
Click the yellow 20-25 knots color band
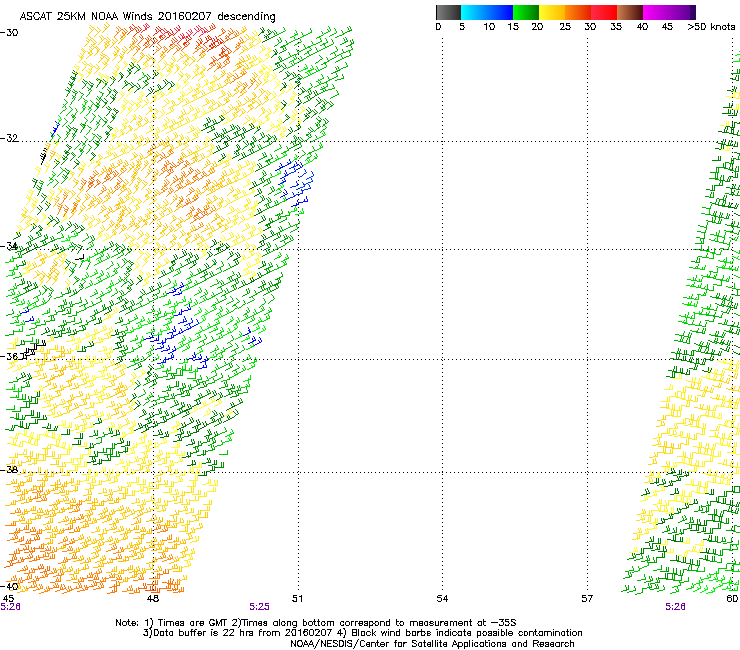(552, 12)
